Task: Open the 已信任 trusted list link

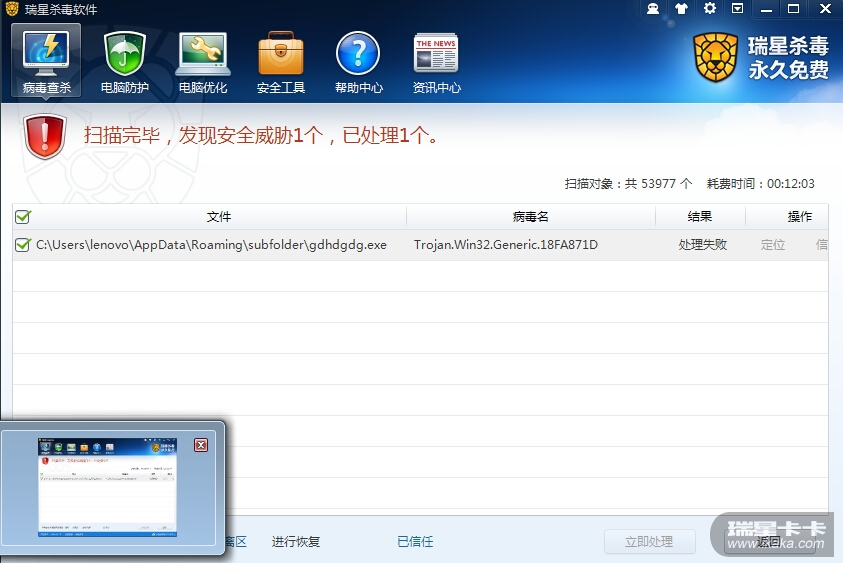Action: coord(415,541)
